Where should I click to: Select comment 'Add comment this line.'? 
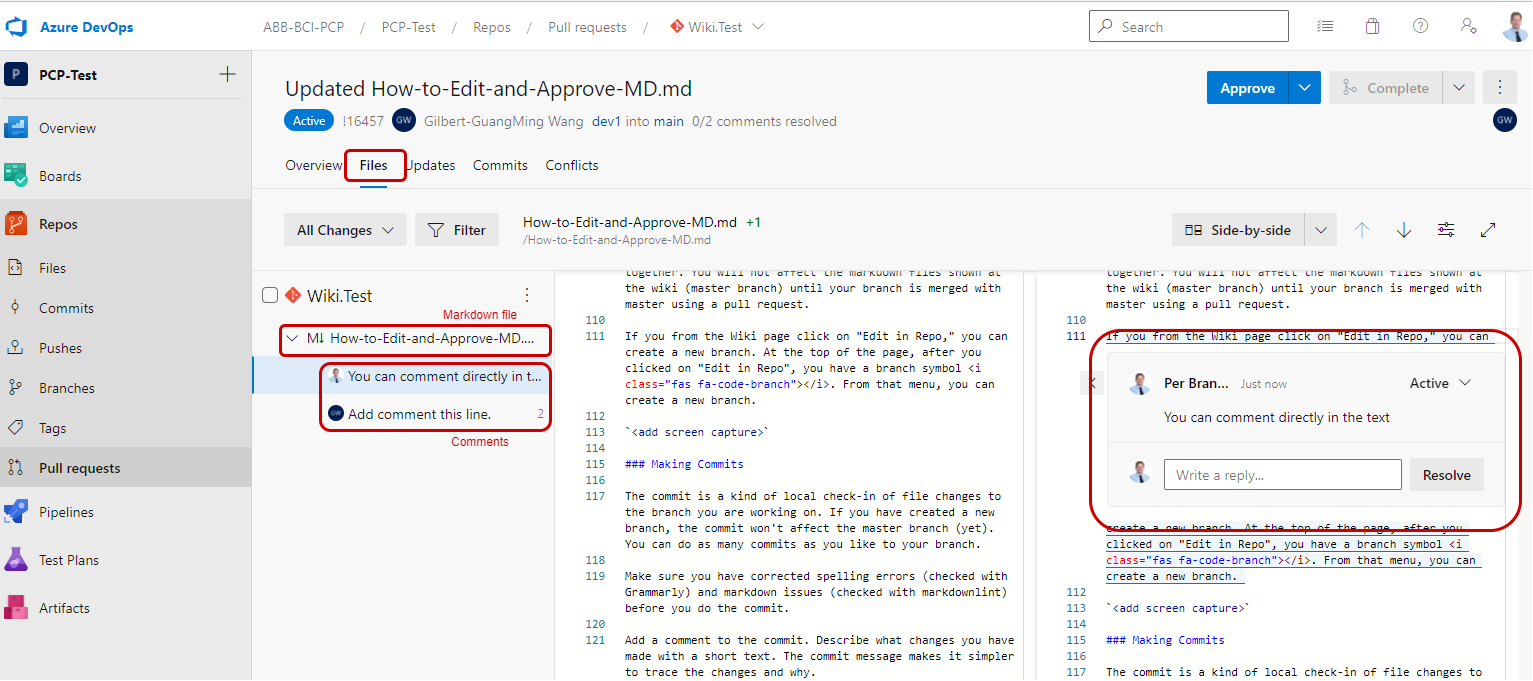tap(403, 413)
